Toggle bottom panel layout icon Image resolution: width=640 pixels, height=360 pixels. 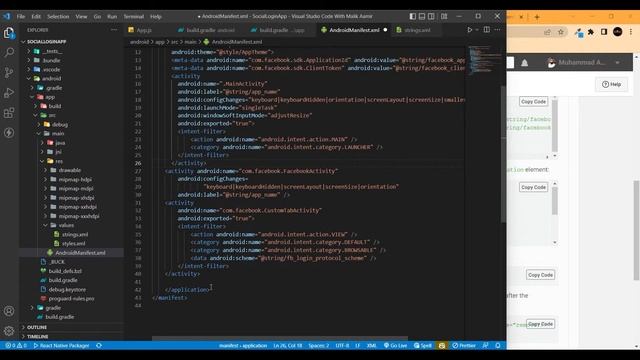[x=422, y=16]
